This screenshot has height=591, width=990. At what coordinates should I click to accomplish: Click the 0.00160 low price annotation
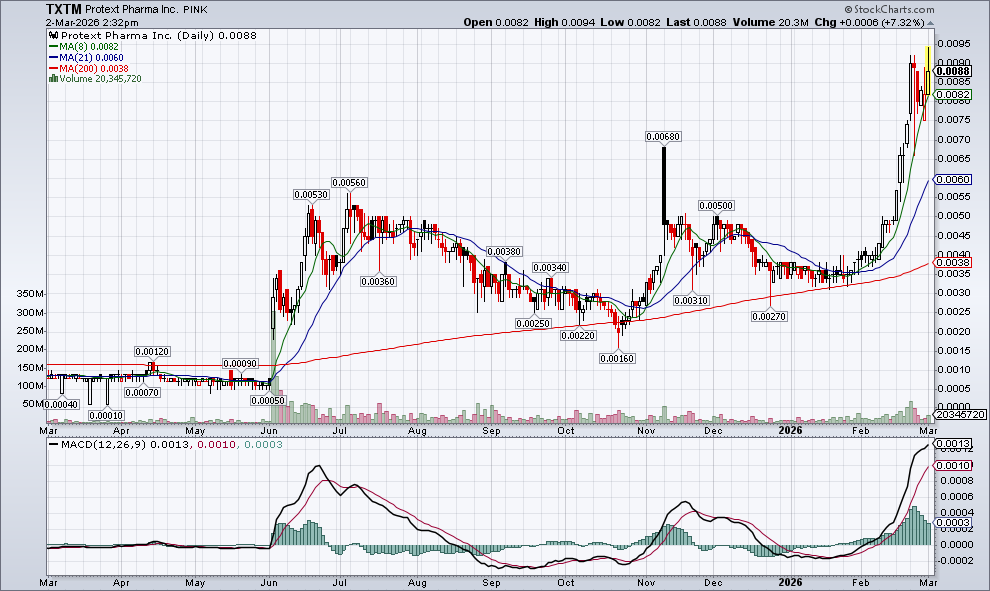pyautogui.click(x=617, y=358)
